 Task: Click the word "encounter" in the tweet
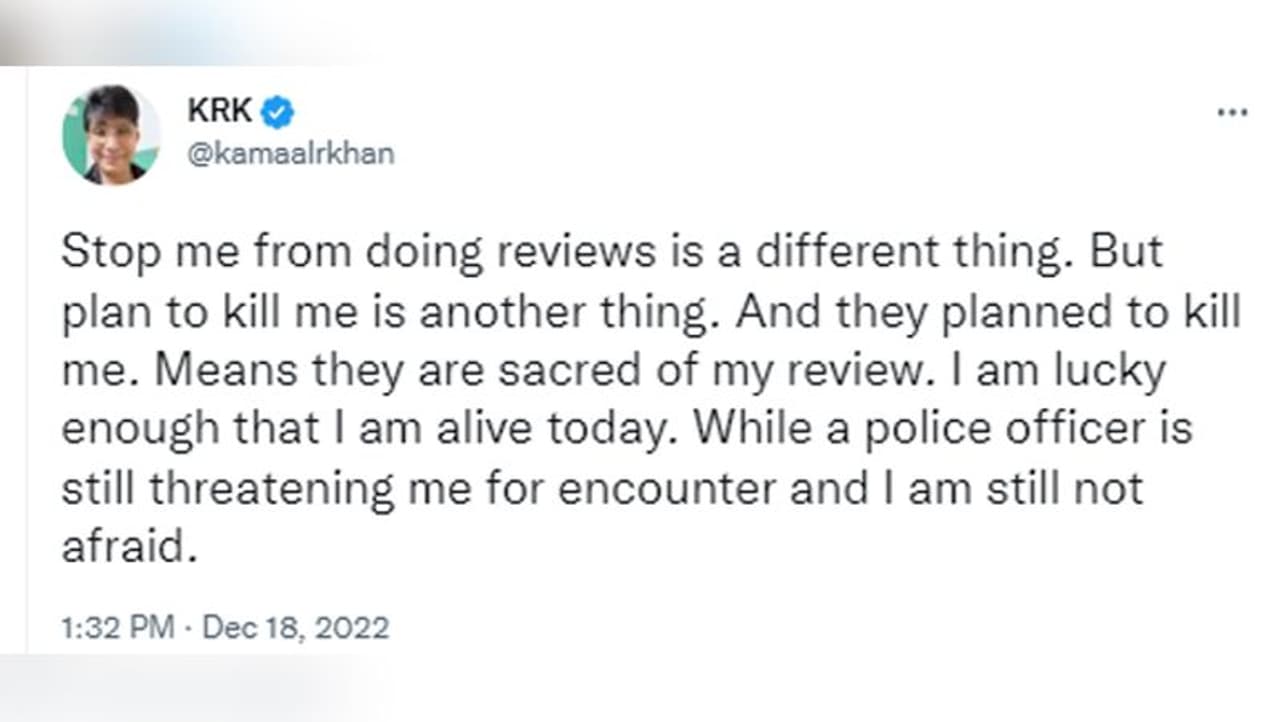pos(673,489)
